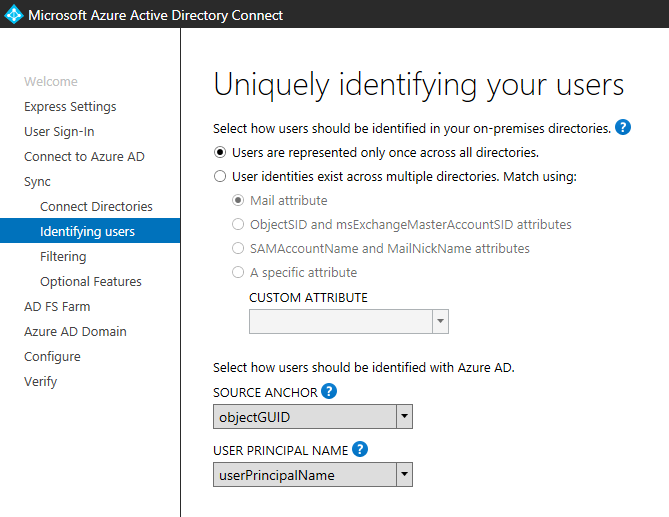Open the Optional Features step
The height and width of the screenshot is (517, 669).
pos(91,282)
